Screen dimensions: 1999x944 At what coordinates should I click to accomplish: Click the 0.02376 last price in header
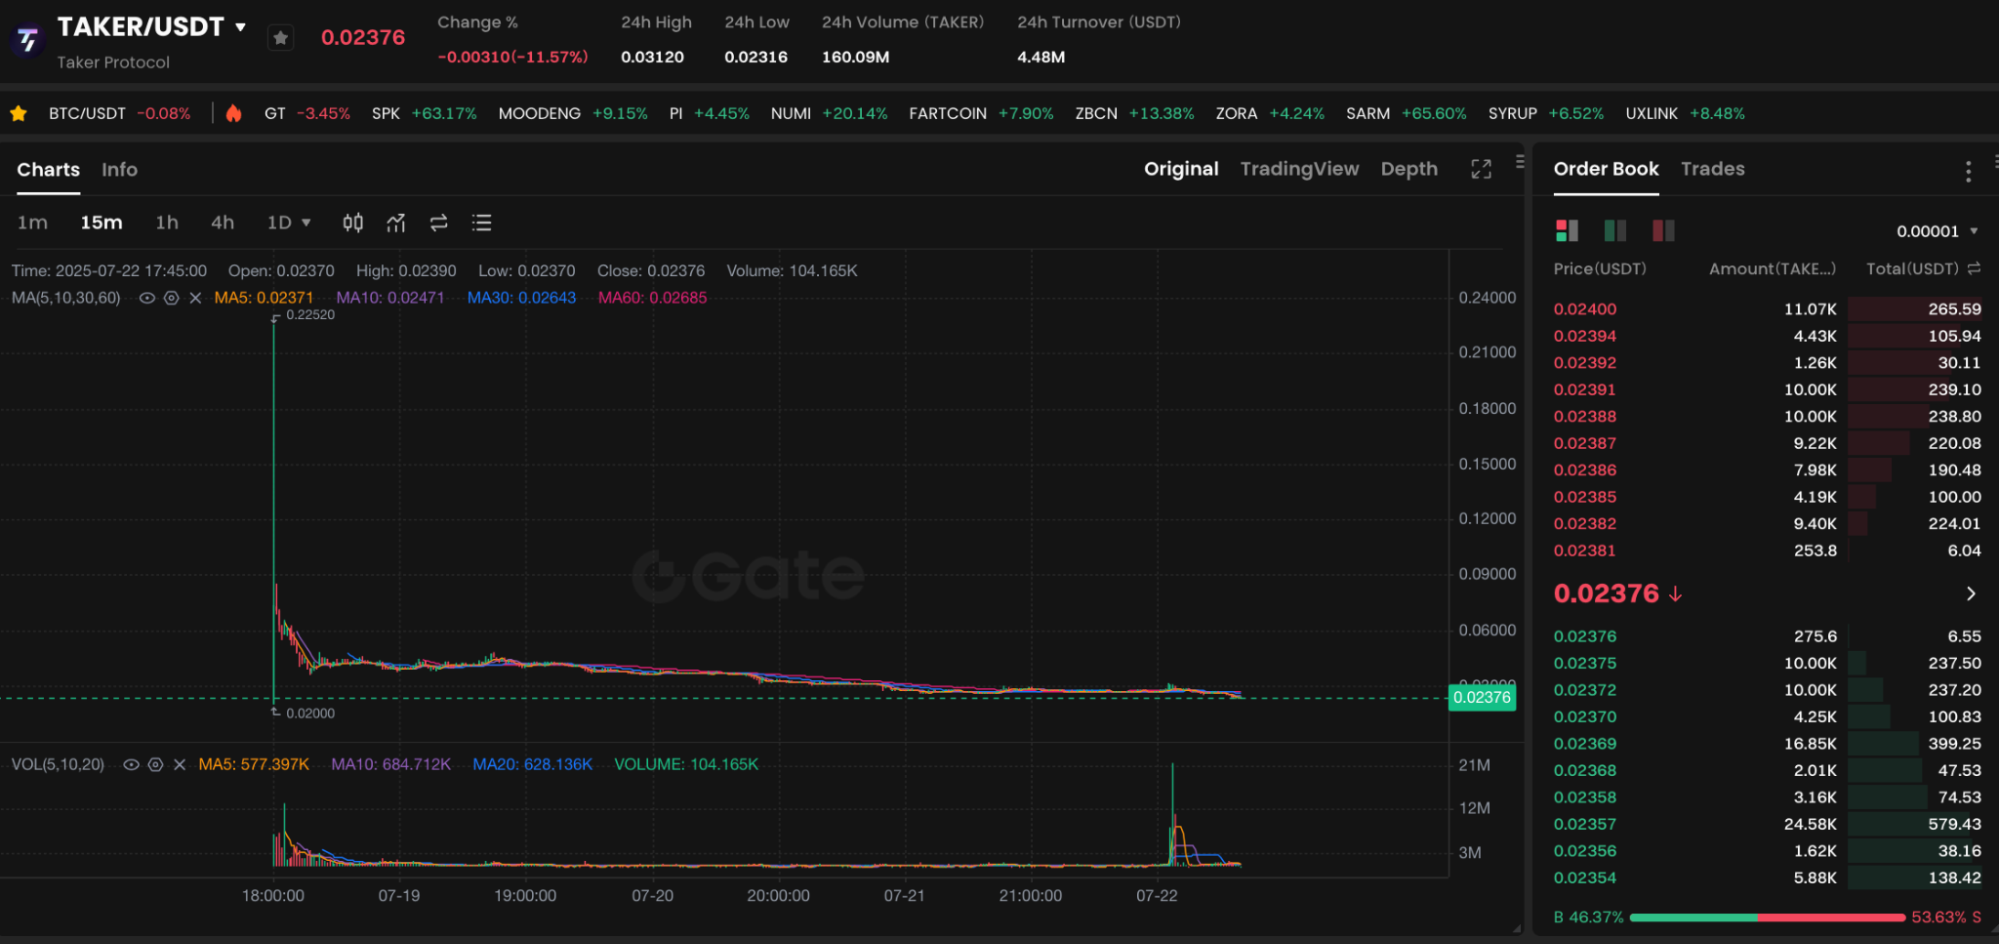point(363,38)
